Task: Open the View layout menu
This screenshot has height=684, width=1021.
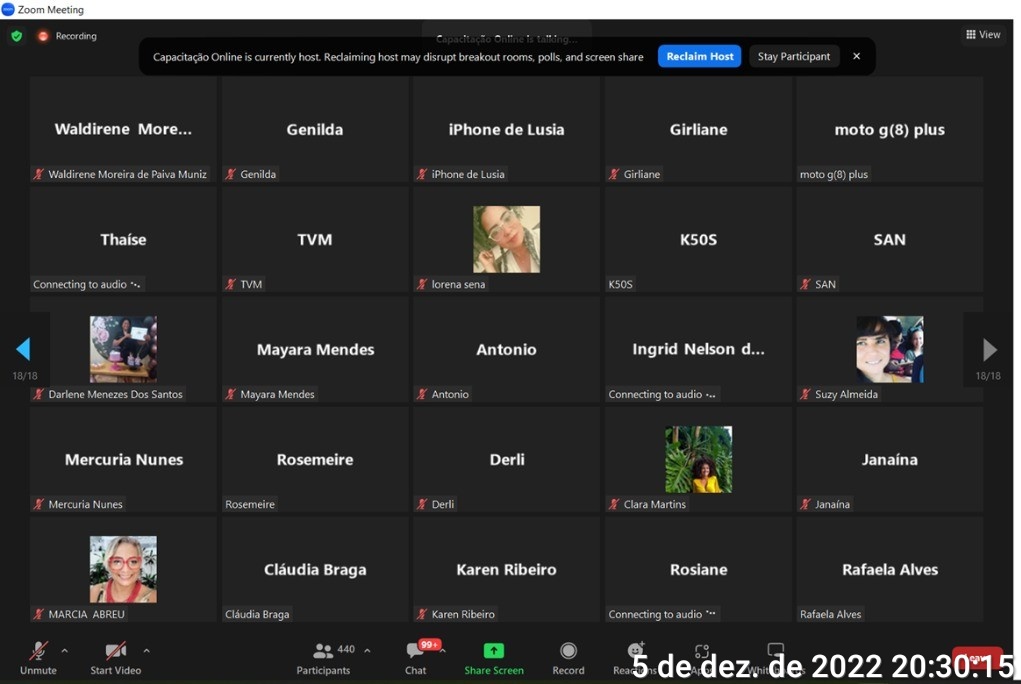Action: pyautogui.click(x=982, y=35)
